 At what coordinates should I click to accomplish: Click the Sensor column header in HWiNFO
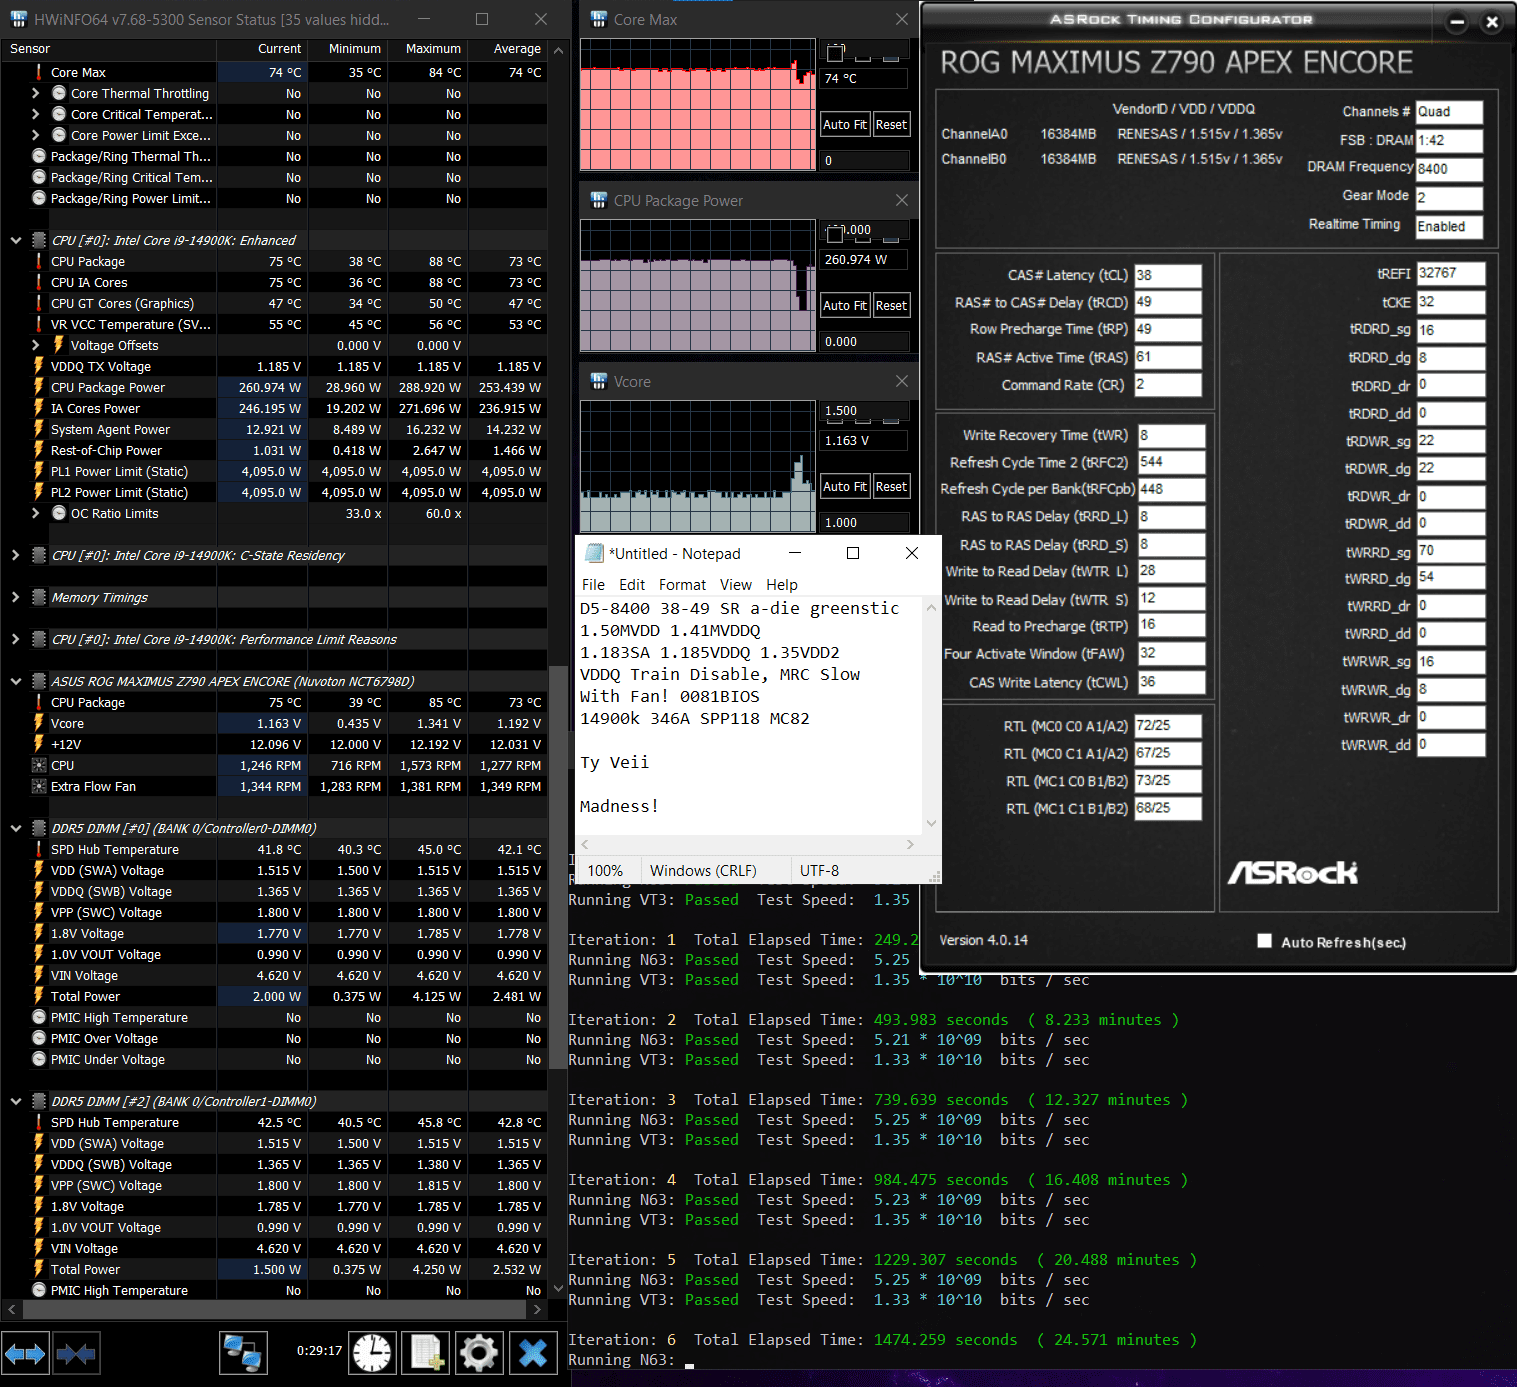(108, 48)
